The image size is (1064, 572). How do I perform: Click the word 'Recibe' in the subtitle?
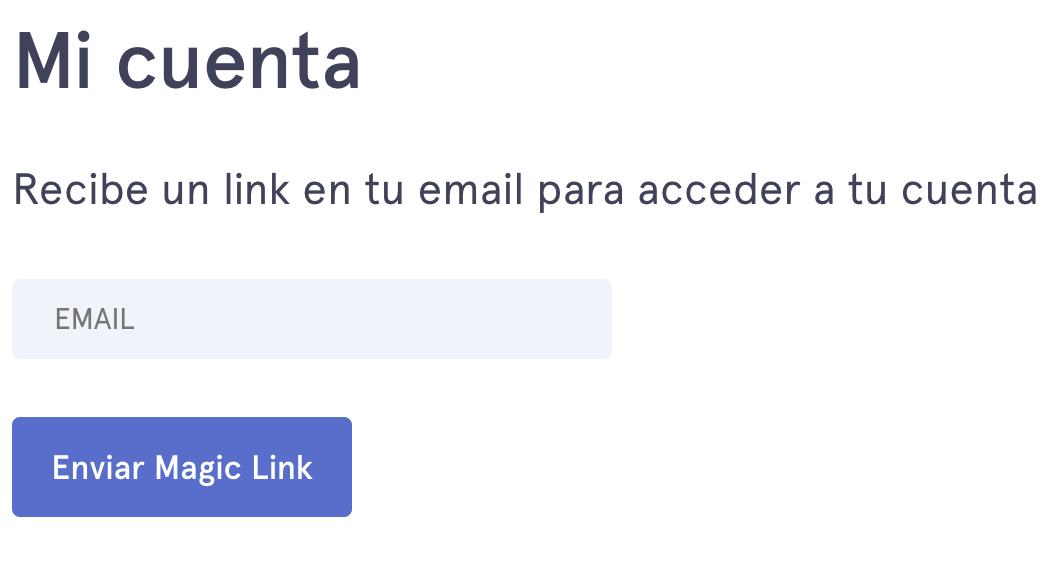click(81, 189)
